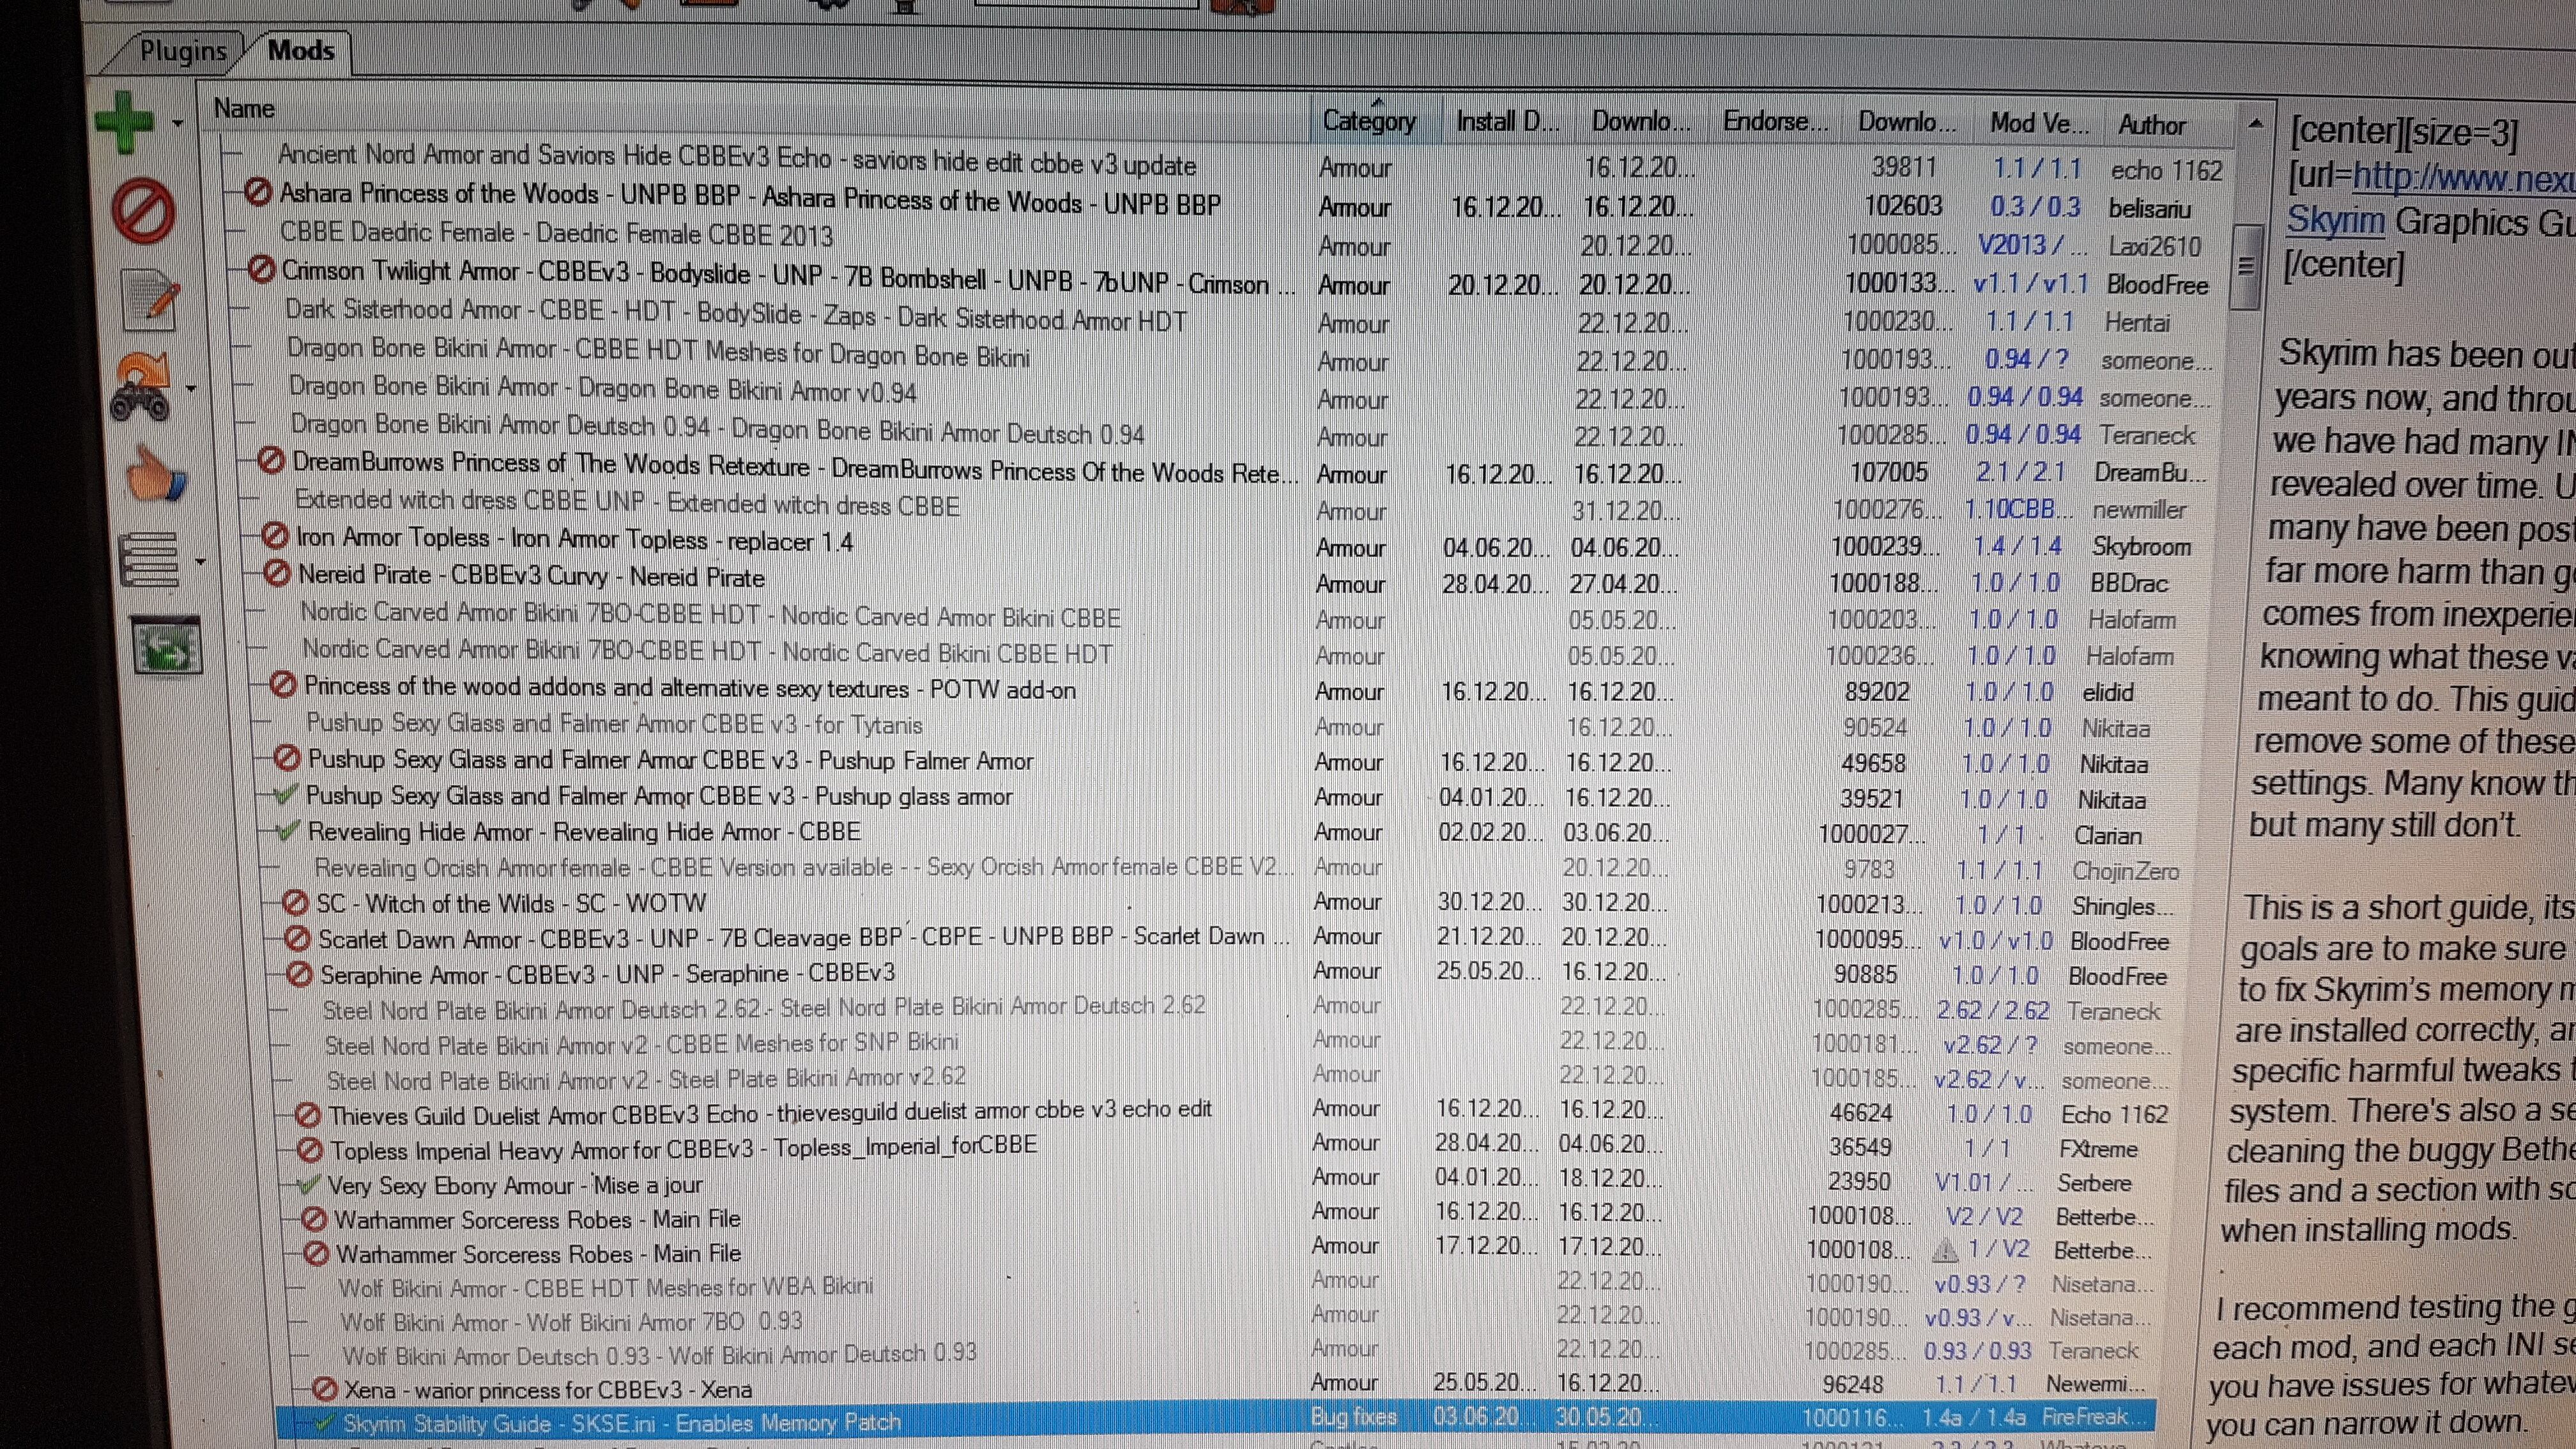Click the scroll-up arrow of mod list

(2255, 124)
